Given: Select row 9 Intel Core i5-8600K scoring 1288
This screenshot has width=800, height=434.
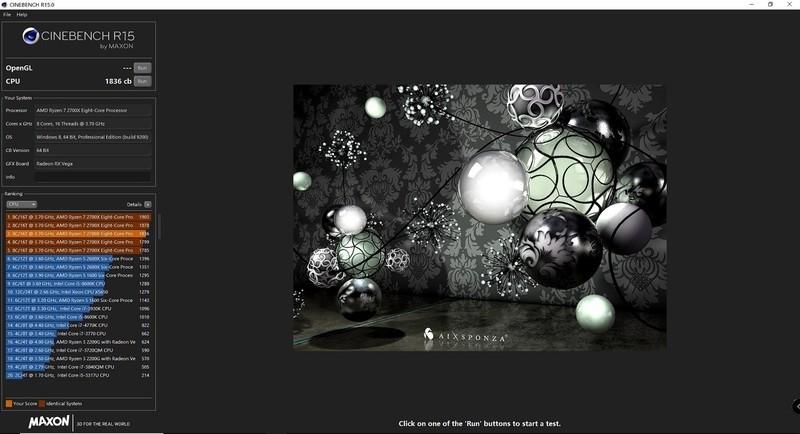Looking at the screenshot, I should (x=78, y=284).
